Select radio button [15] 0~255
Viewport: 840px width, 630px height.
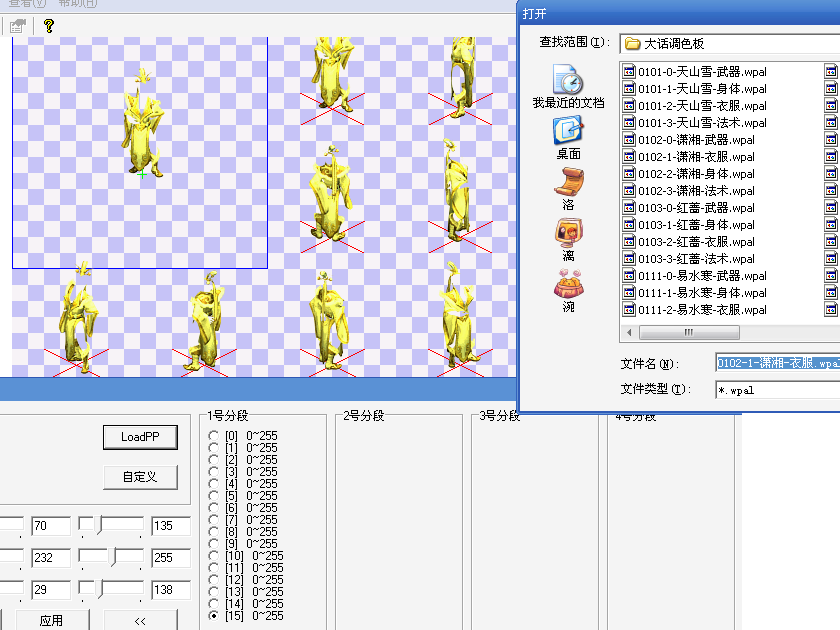click(x=214, y=616)
